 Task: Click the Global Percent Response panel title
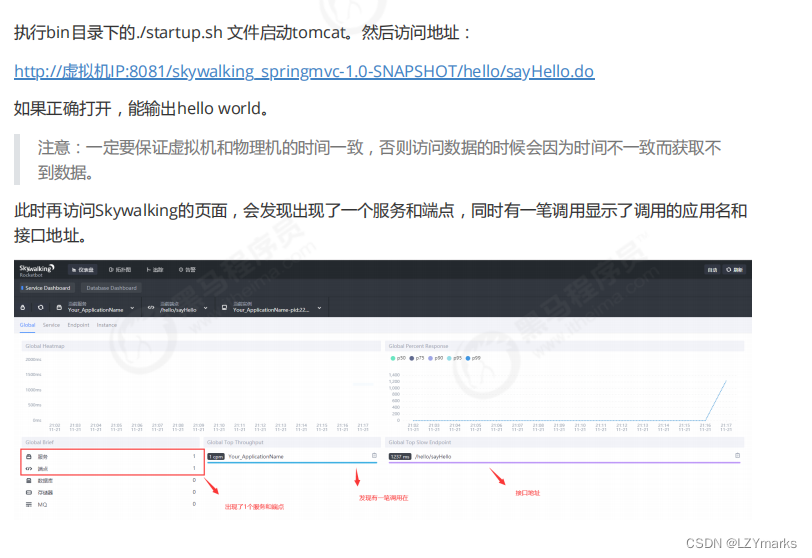(418, 346)
